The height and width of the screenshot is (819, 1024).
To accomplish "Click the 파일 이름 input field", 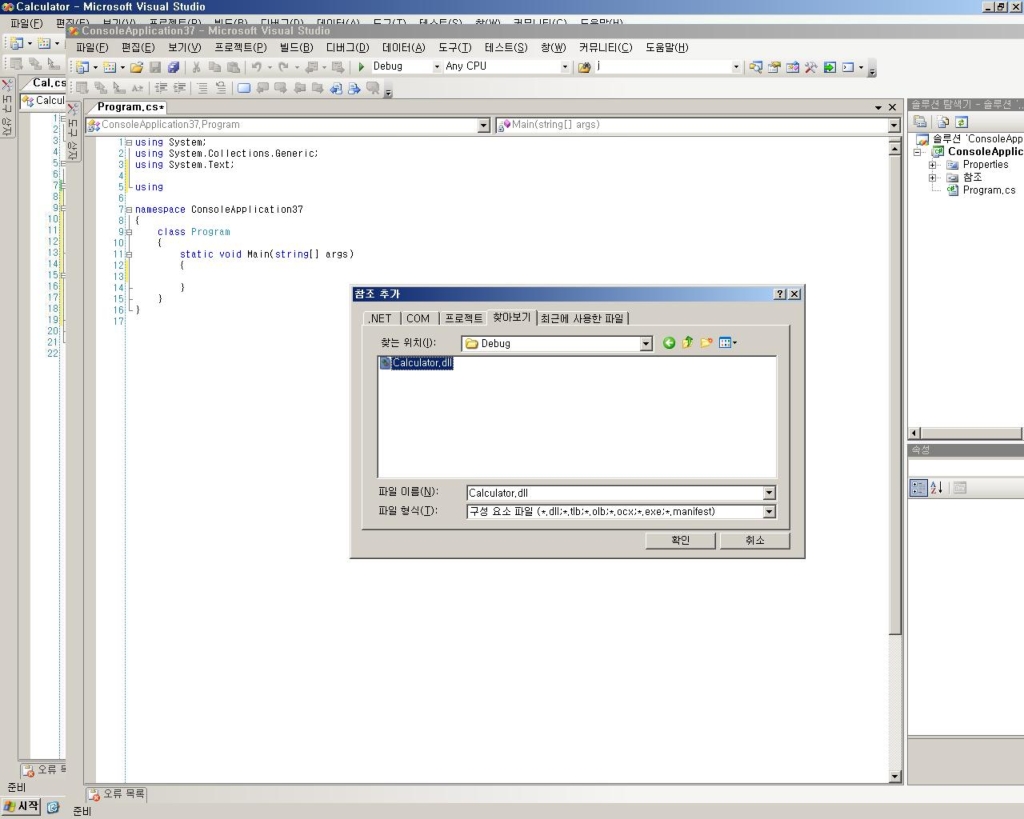I will click(x=615, y=493).
